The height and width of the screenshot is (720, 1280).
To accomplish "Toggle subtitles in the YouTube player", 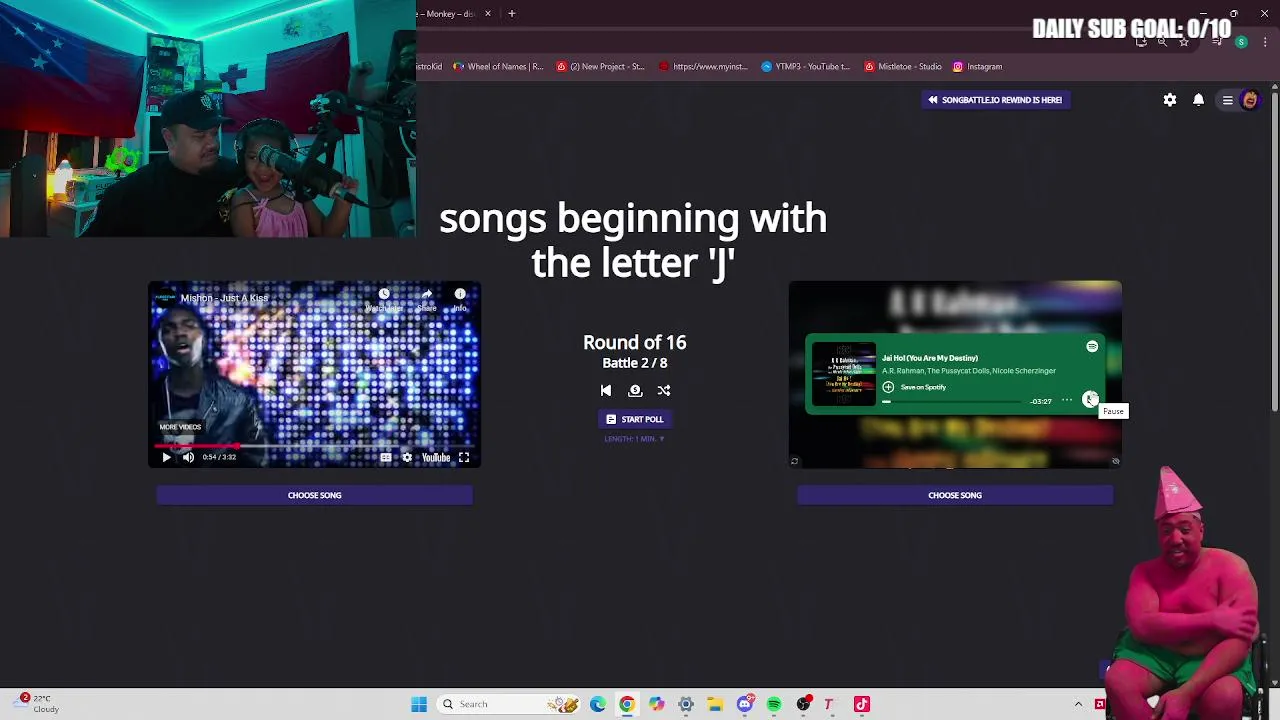I will click(386, 457).
